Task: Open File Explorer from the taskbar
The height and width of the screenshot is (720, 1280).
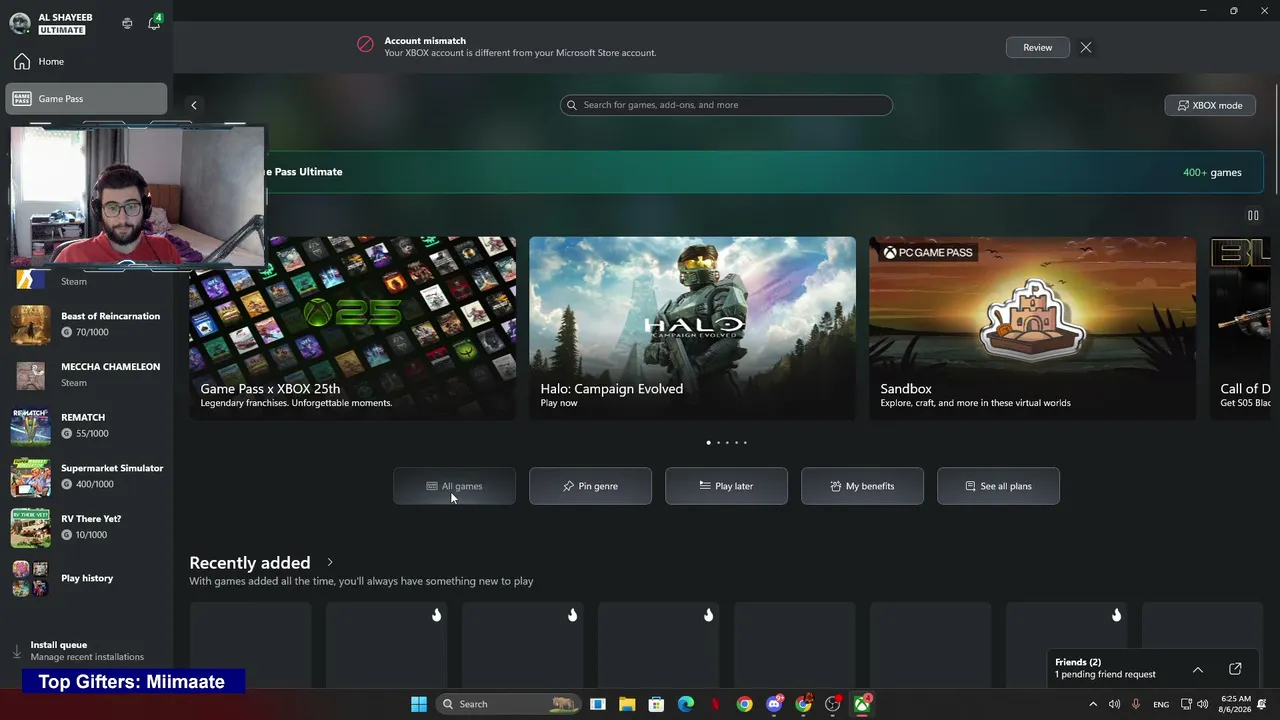Action: click(x=627, y=704)
